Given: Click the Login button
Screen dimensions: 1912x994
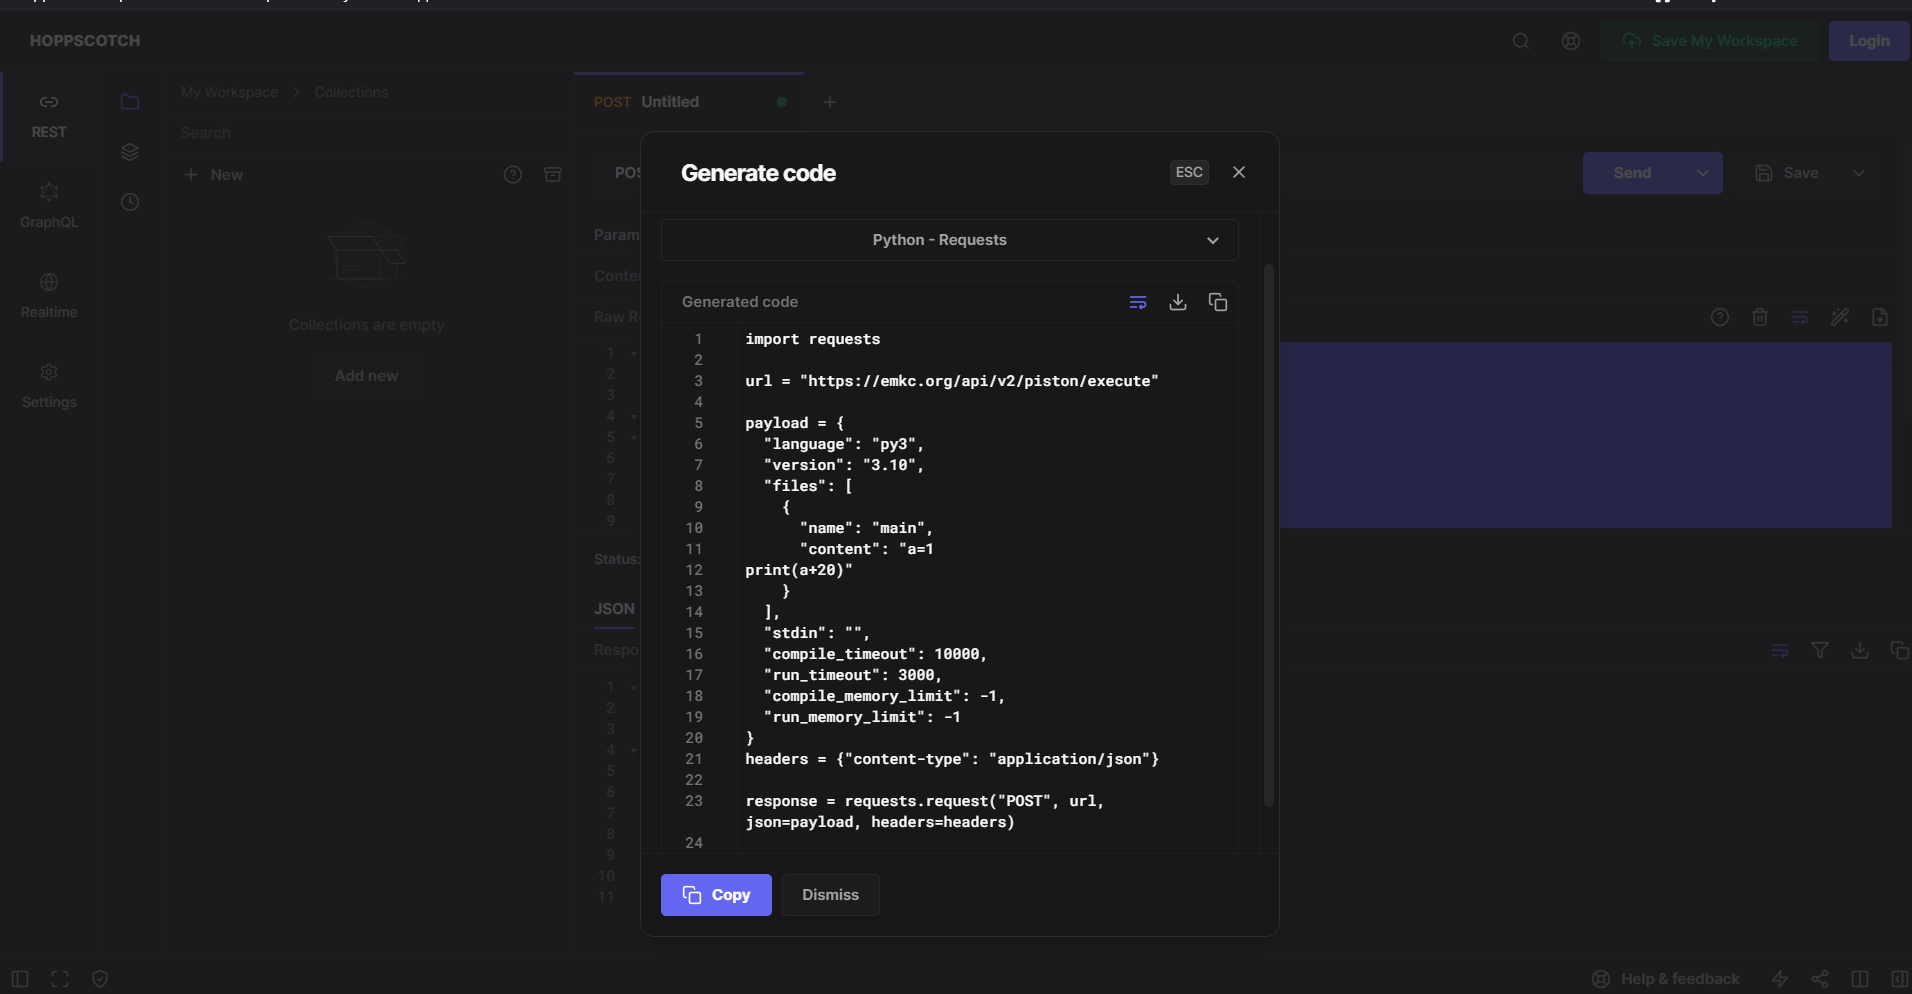Looking at the screenshot, I should click(x=1866, y=40).
